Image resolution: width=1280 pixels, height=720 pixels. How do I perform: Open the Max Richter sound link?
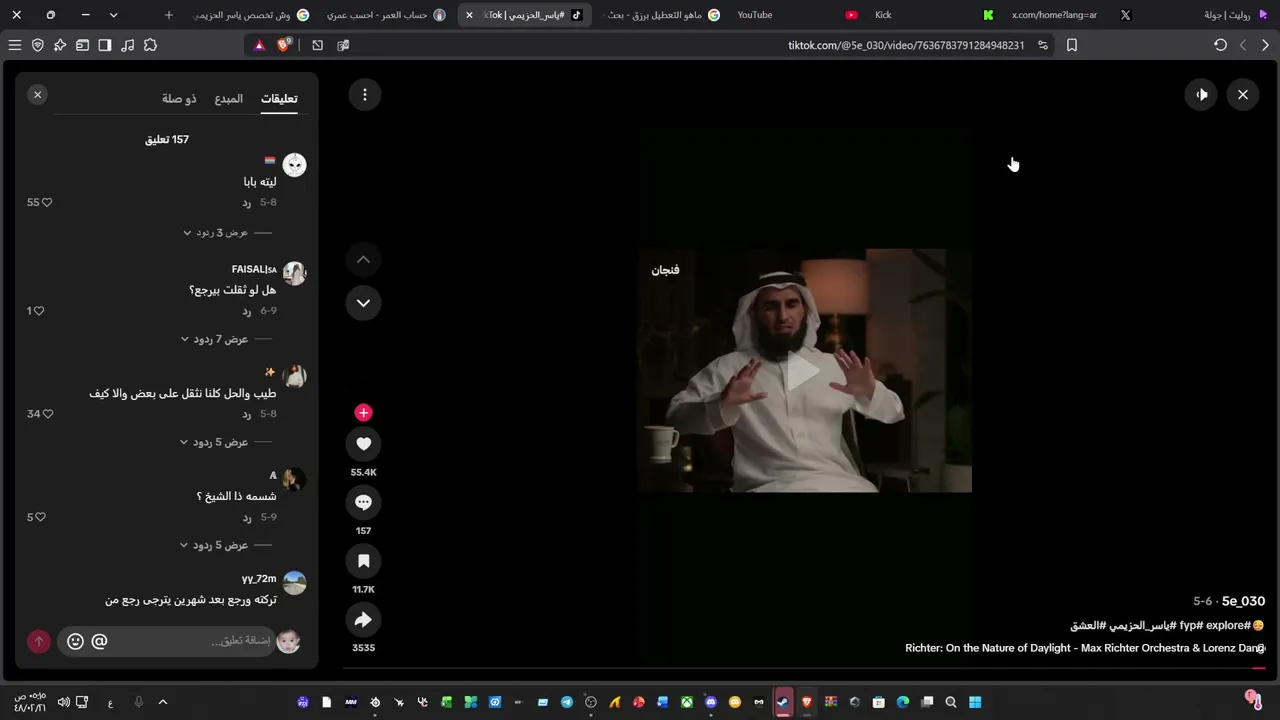(x=1085, y=648)
